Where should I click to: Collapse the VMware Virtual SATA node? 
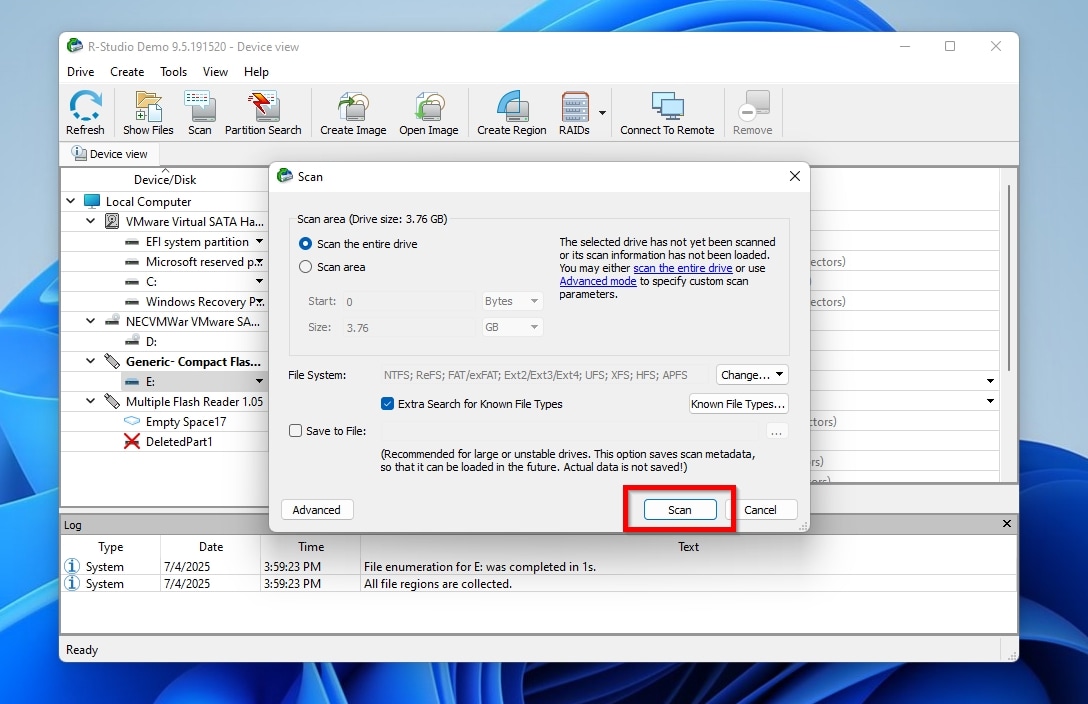(x=91, y=221)
